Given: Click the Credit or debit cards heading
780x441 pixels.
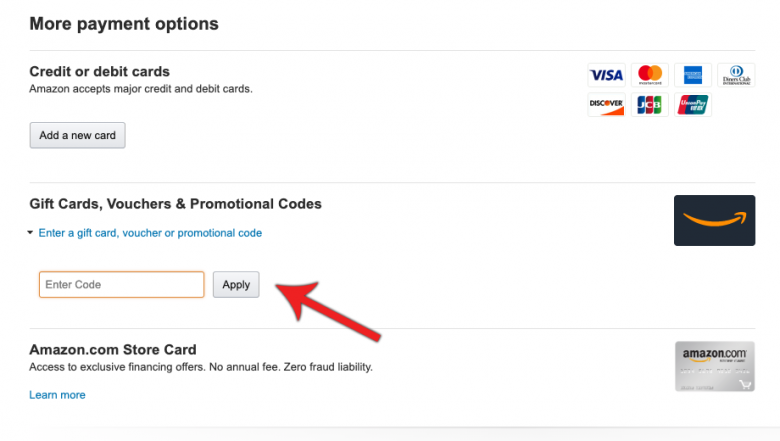Looking at the screenshot, I should click(x=99, y=72).
